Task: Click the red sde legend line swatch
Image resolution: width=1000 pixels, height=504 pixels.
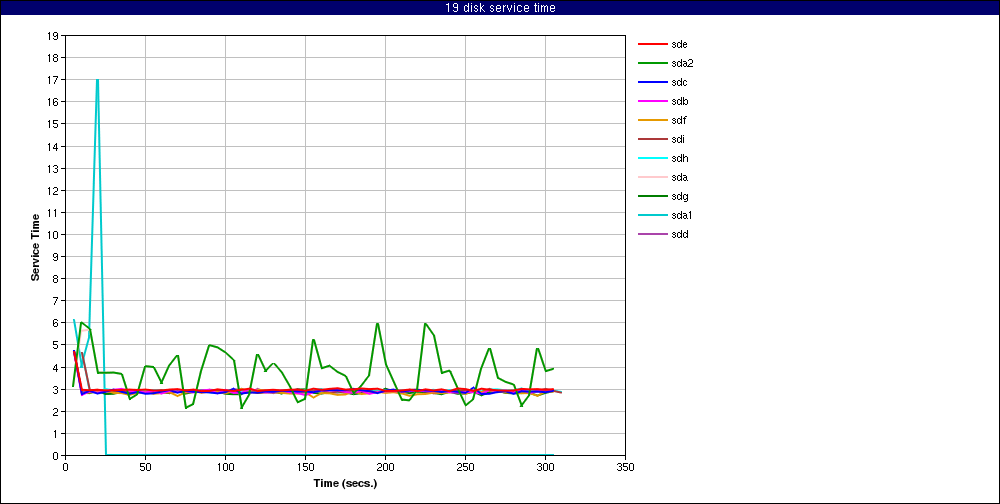Action: 652,45
